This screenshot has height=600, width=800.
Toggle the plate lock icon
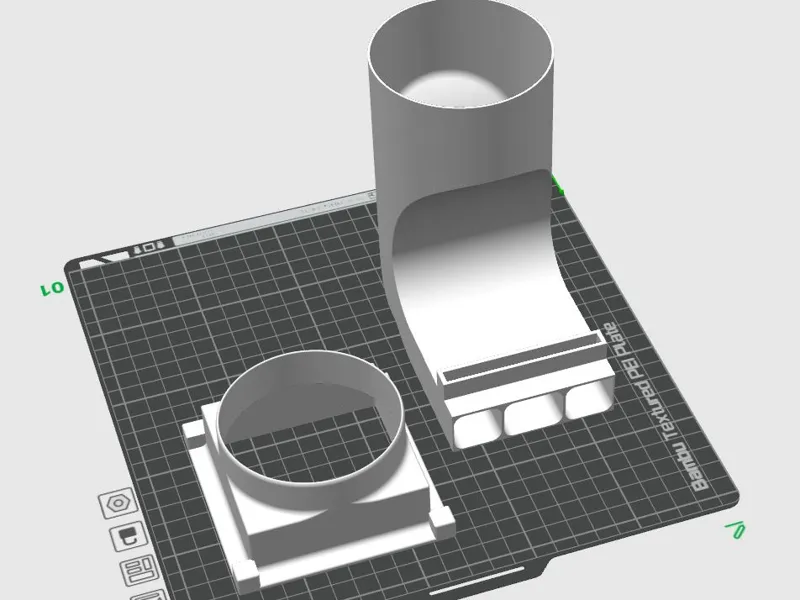click(x=128, y=536)
